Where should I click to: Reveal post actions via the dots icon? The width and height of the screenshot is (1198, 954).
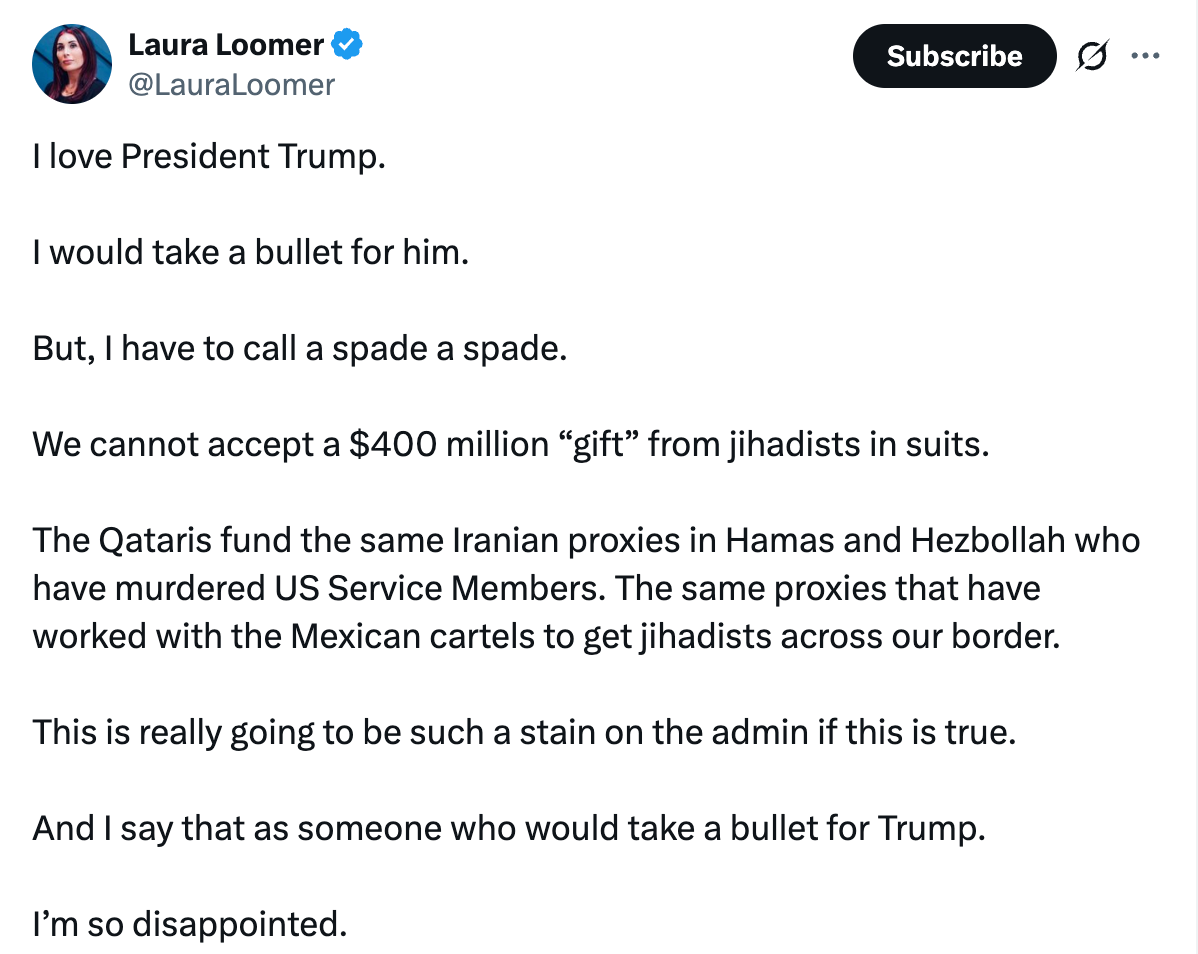1146,56
